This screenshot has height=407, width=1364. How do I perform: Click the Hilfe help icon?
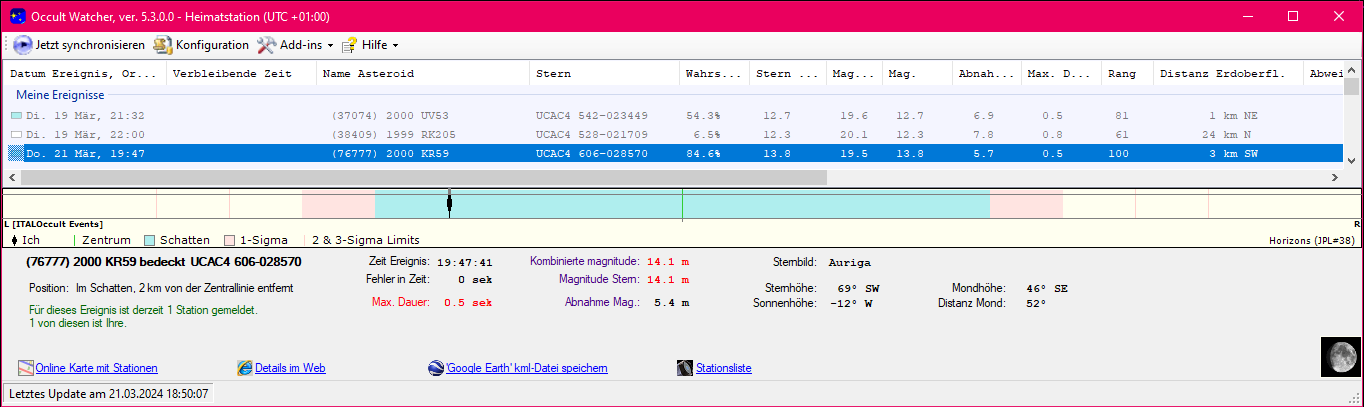349,45
